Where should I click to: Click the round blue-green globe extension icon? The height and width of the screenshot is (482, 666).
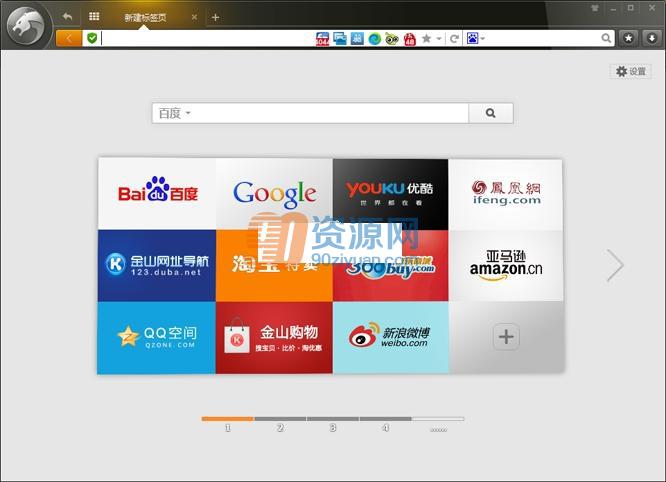tap(374, 39)
